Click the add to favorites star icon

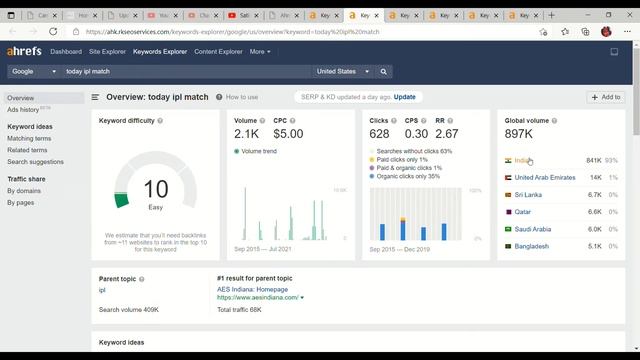[543, 32]
